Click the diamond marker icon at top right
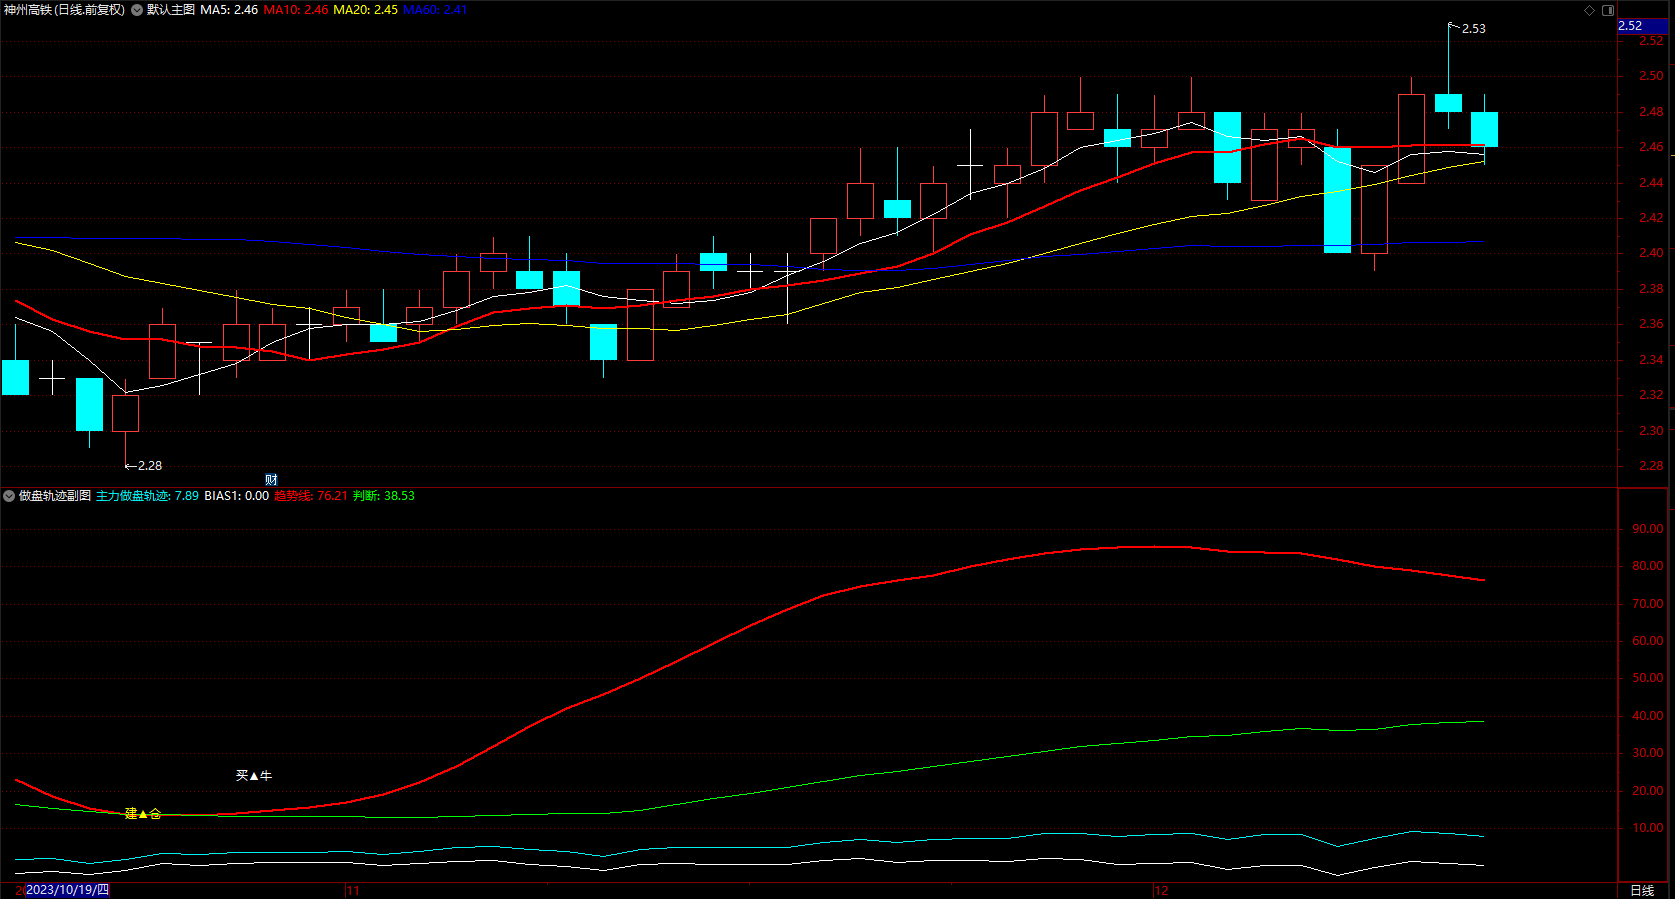 1590,10
